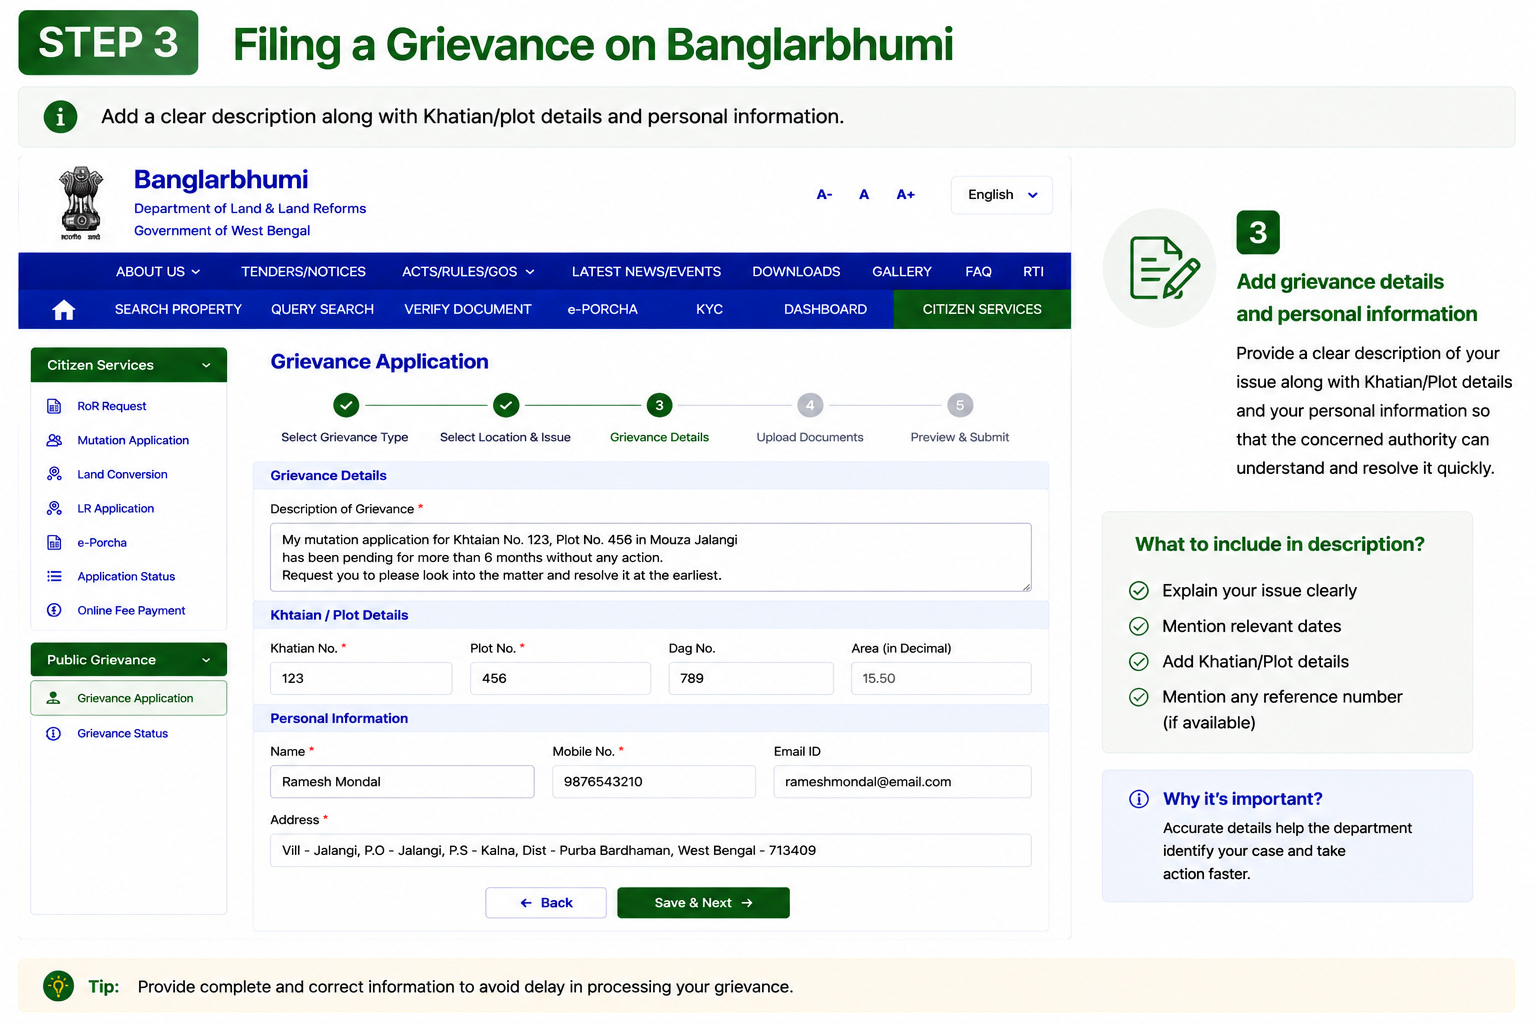Click the Description of Grievance text area
1536x1024 pixels.
pos(651,557)
